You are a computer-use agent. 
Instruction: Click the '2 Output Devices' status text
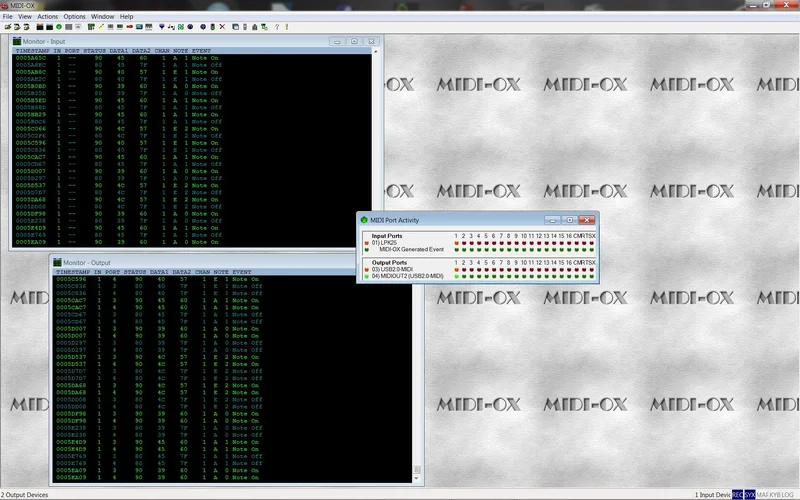click(x=24, y=495)
